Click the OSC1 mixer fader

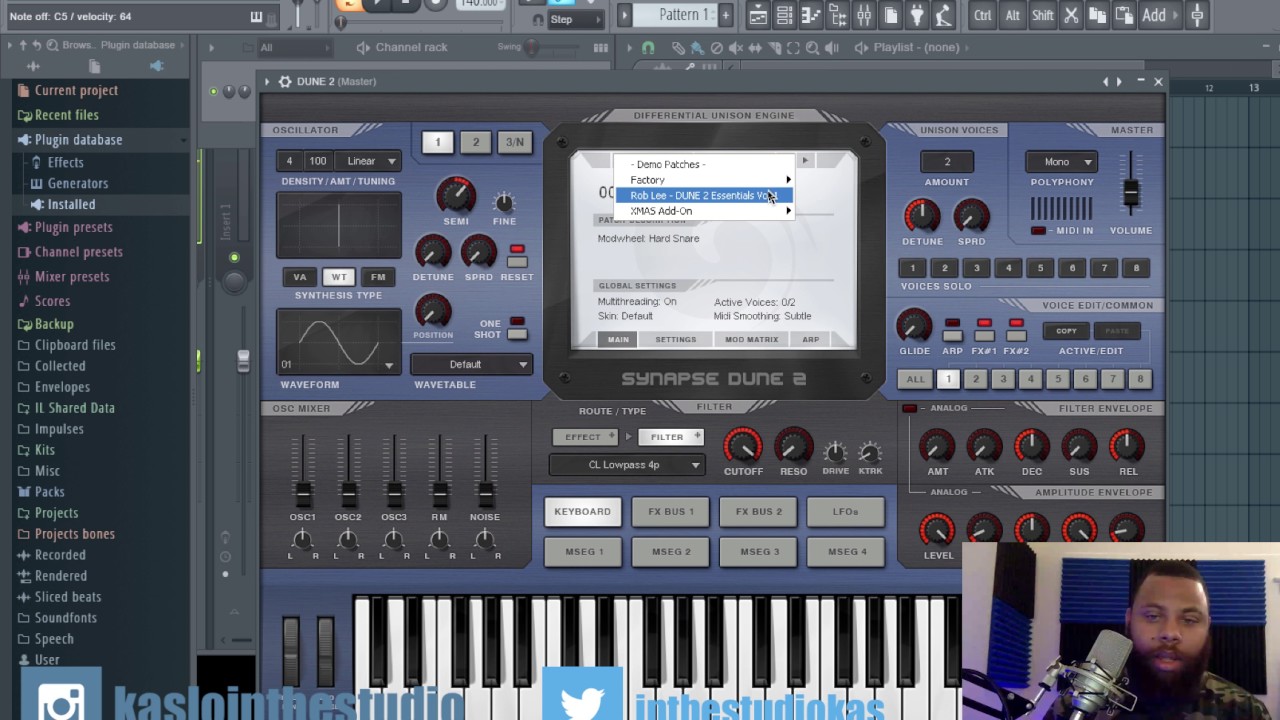303,493
